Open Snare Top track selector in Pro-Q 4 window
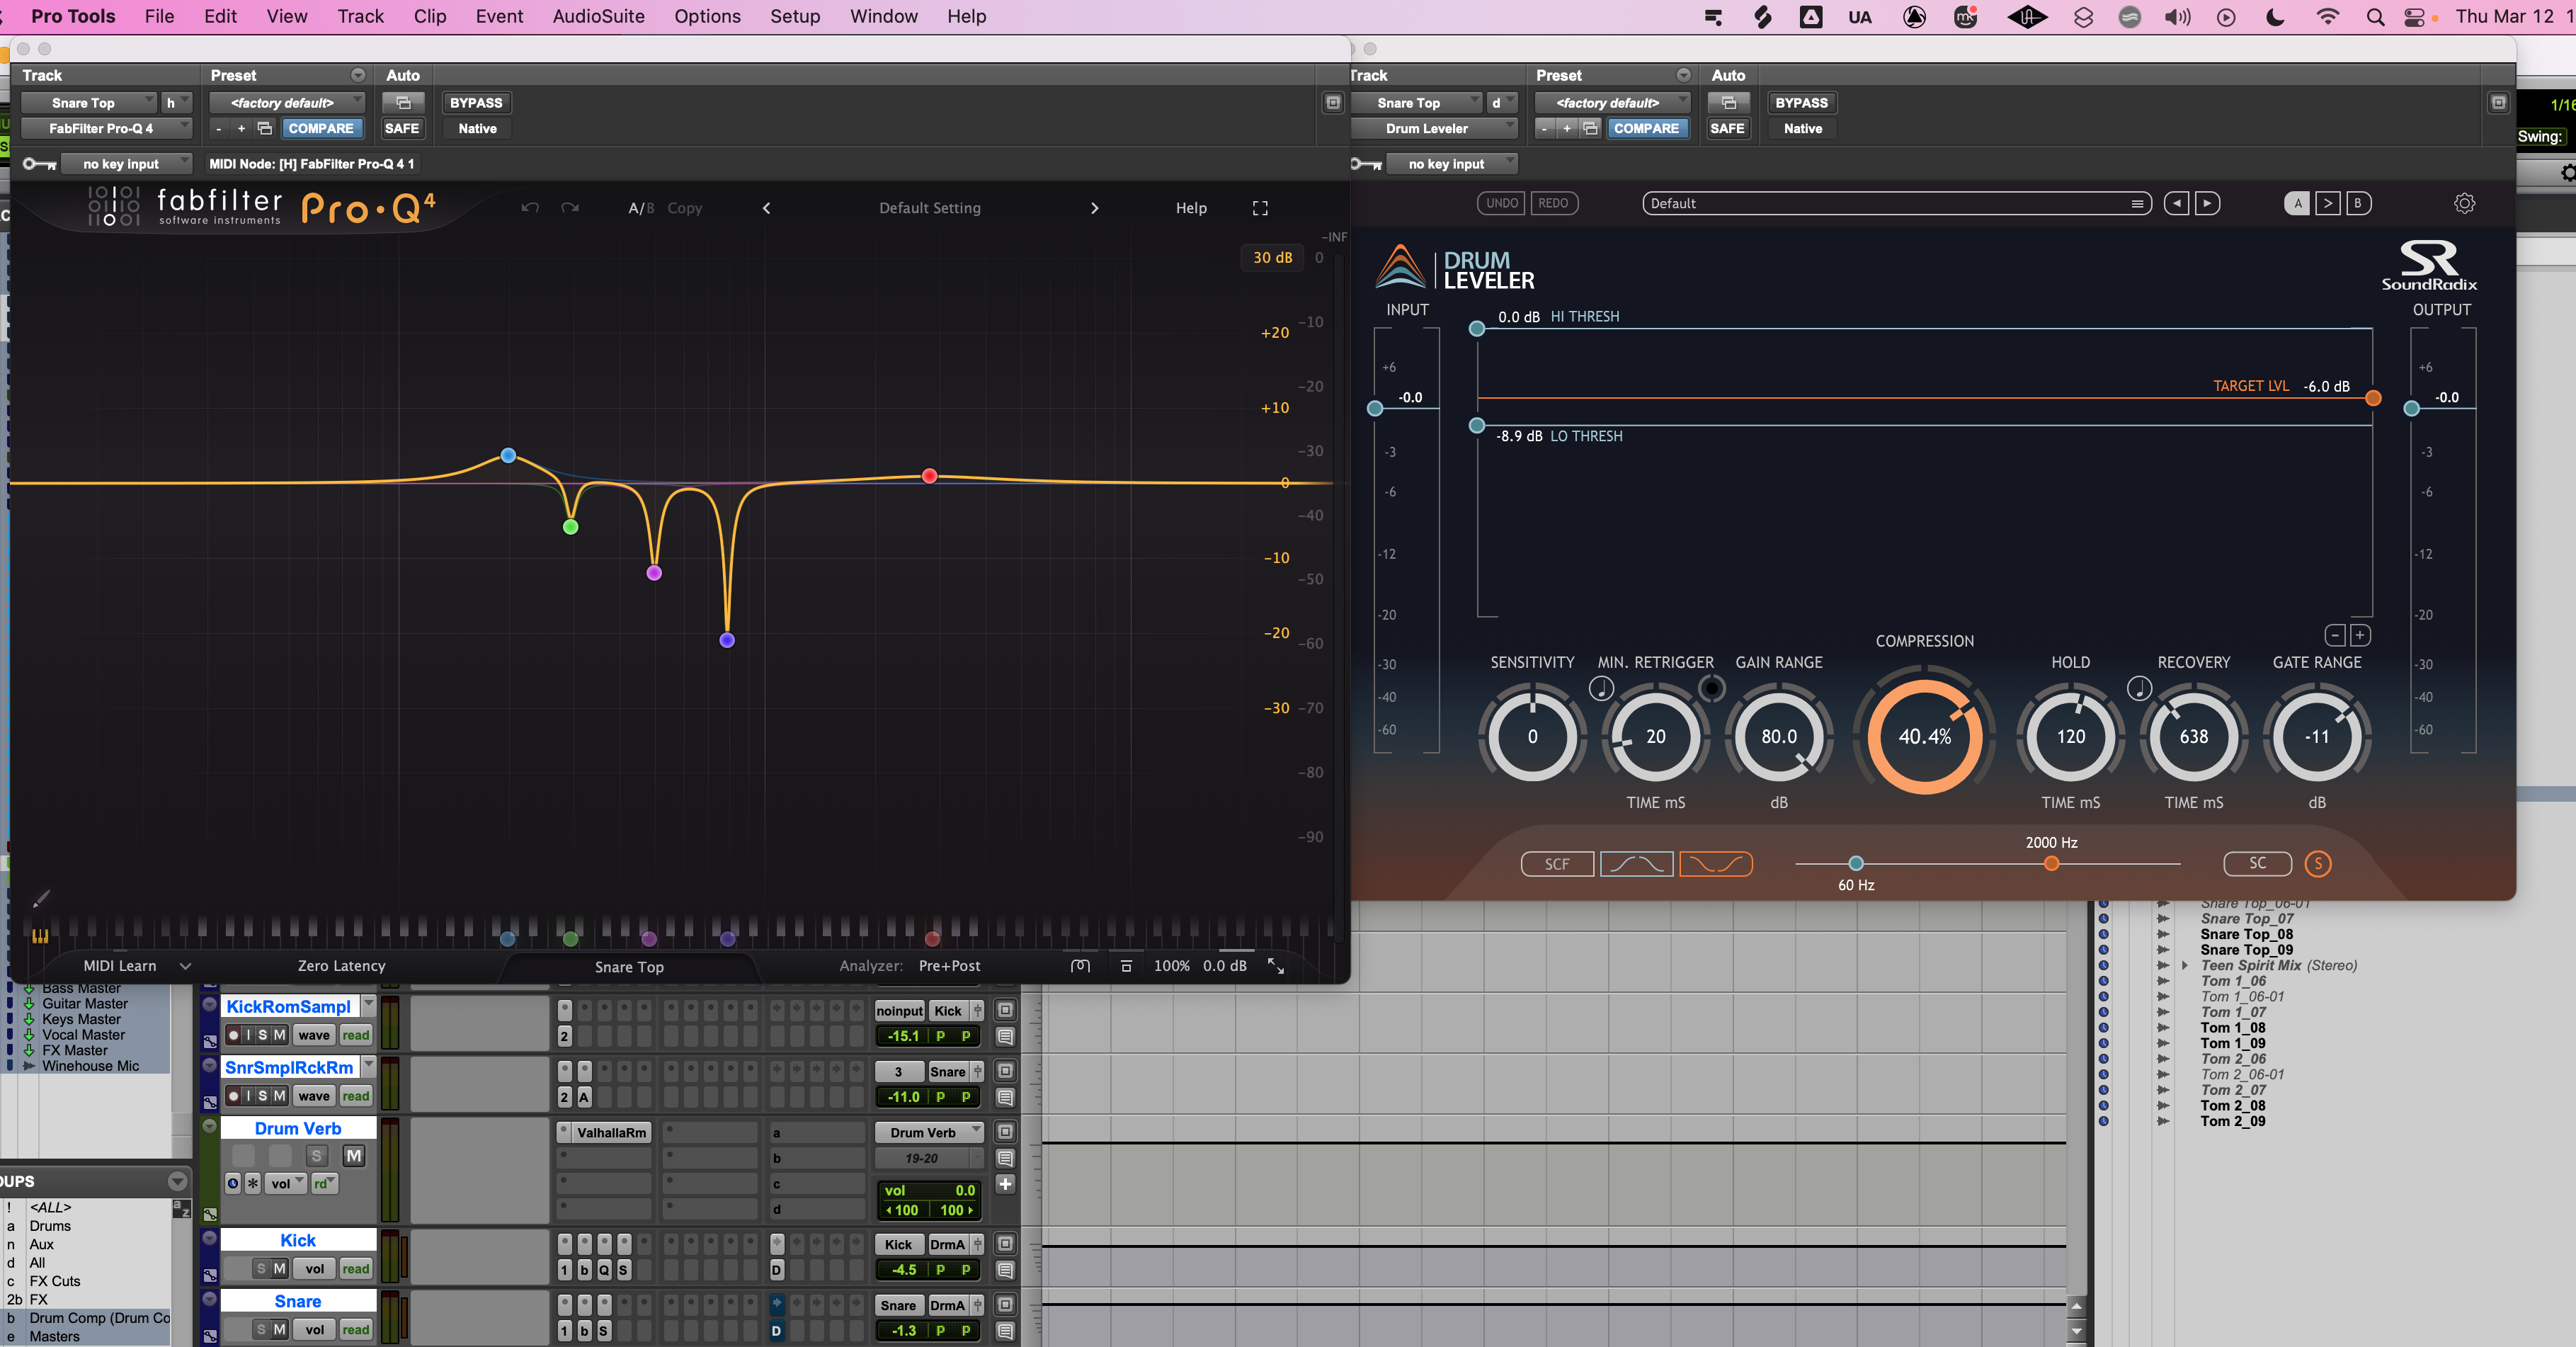Screen dimensions: 2576x1347 (89, 103)
